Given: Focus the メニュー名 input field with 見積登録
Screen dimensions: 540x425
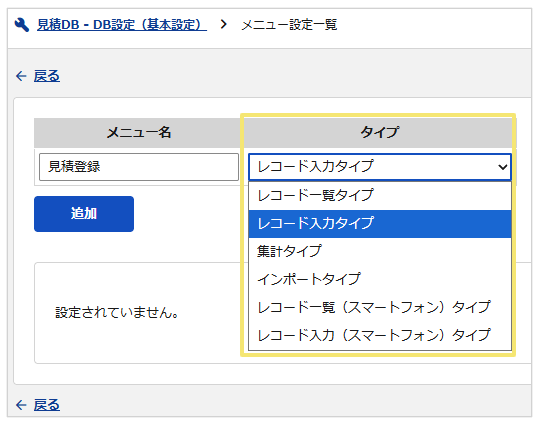Looking at the screenshot, I should pos(139,167).
